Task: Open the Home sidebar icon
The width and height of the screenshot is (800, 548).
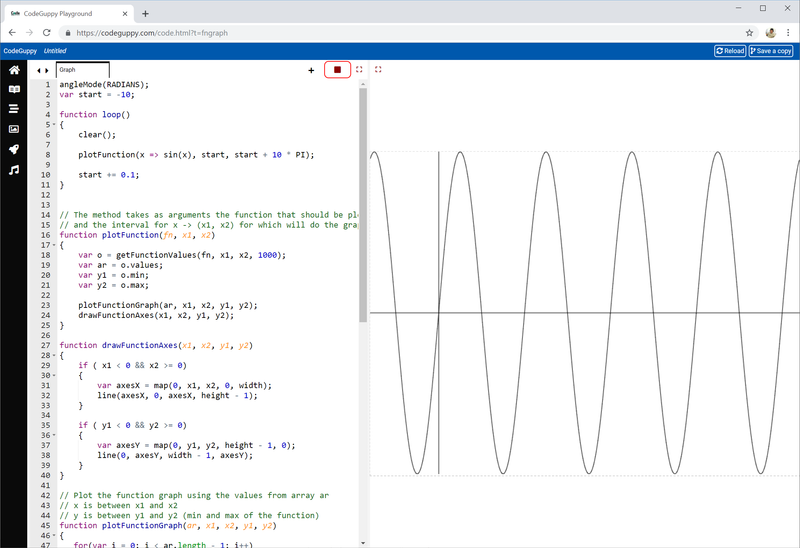Action: pyautogui.click(x=14, y=70)
